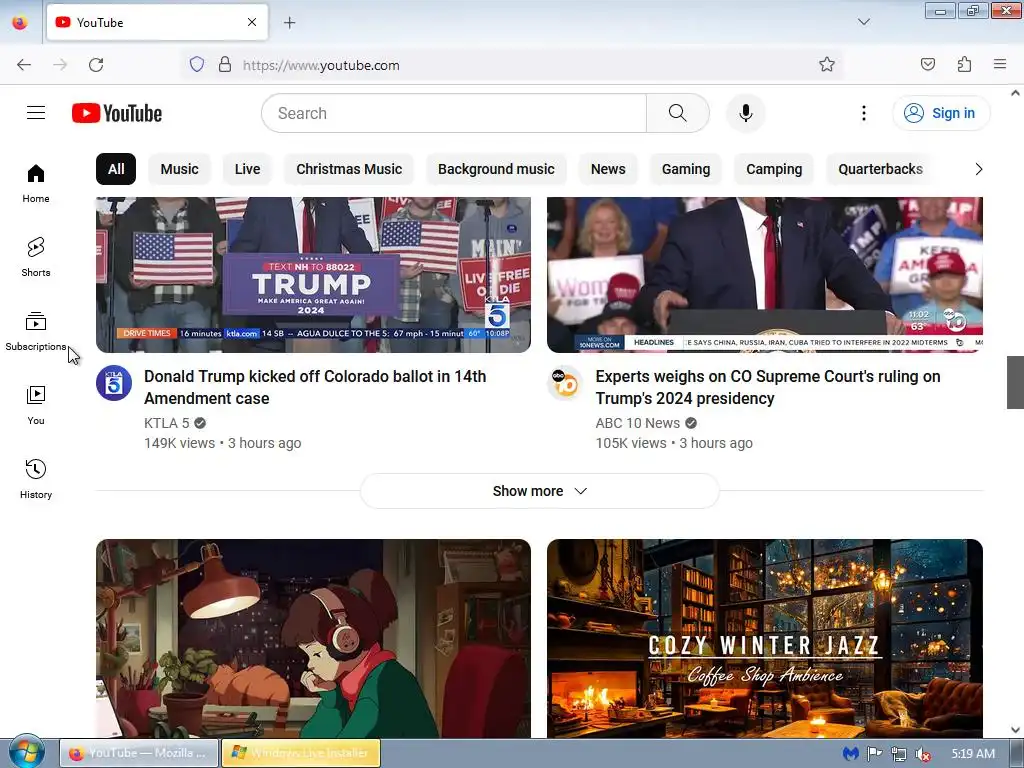Click the ABC 10 News channel avatar

565,383
